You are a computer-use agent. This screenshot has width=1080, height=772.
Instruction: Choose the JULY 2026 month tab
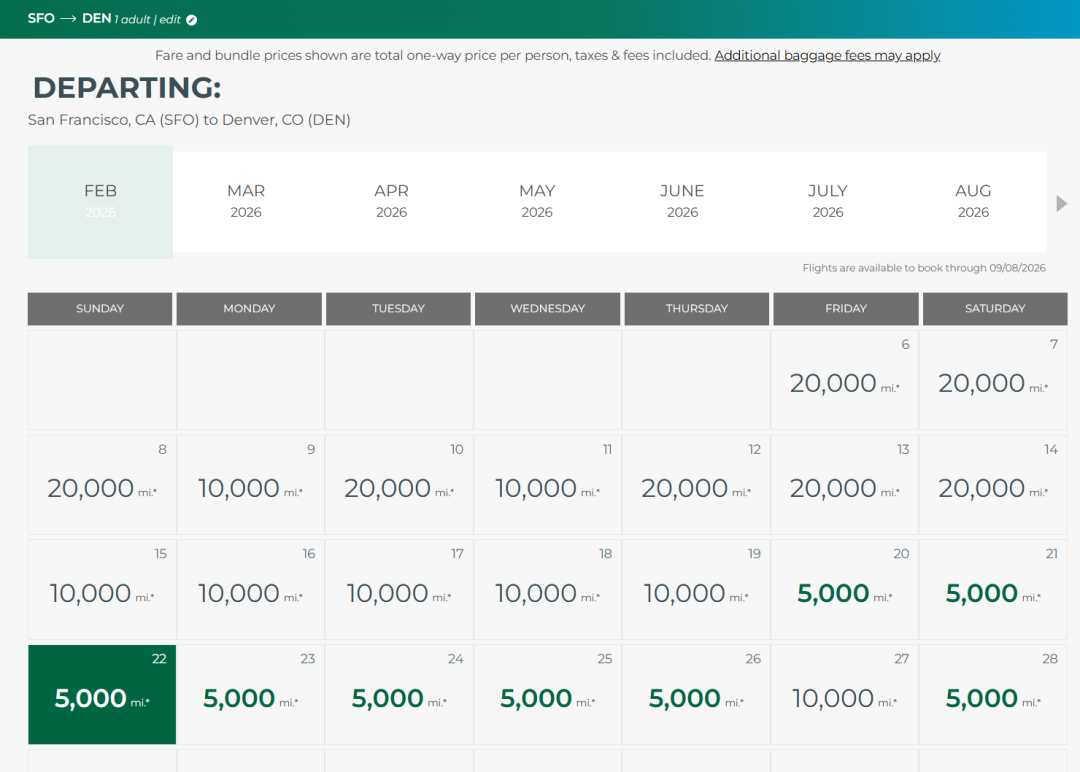pyautogui.click(x=827, y=201)
